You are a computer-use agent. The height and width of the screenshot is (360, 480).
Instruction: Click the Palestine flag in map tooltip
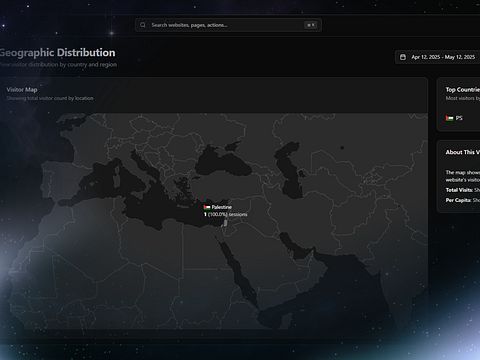[x=207, y=207]
